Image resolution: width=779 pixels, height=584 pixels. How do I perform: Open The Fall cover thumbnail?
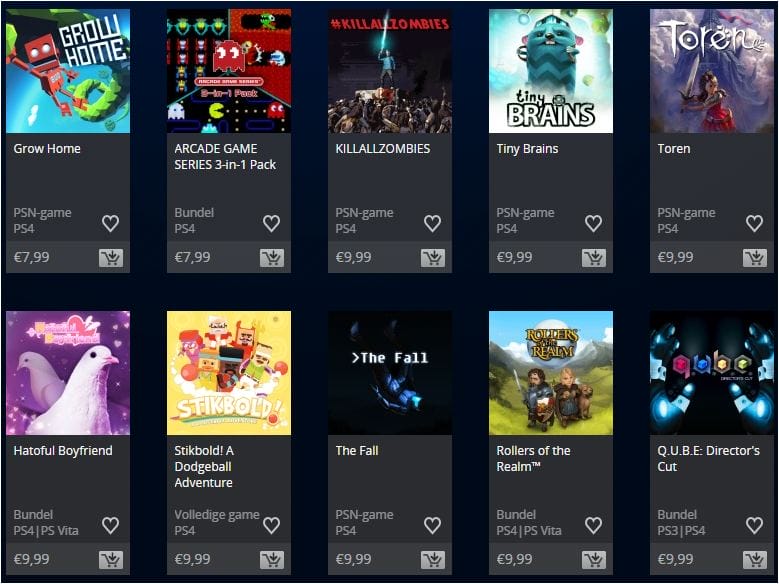click(390, 373)
